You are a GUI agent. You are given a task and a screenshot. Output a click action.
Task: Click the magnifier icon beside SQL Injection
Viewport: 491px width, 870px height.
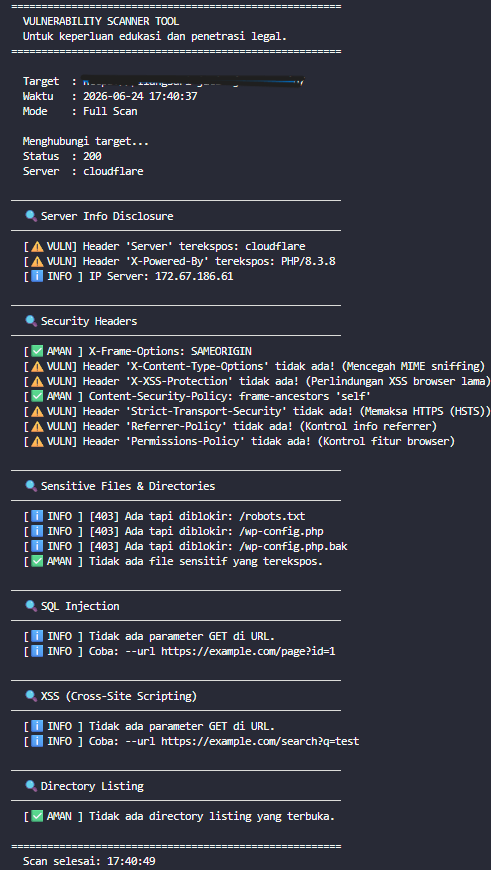click(x=31, y=606)
